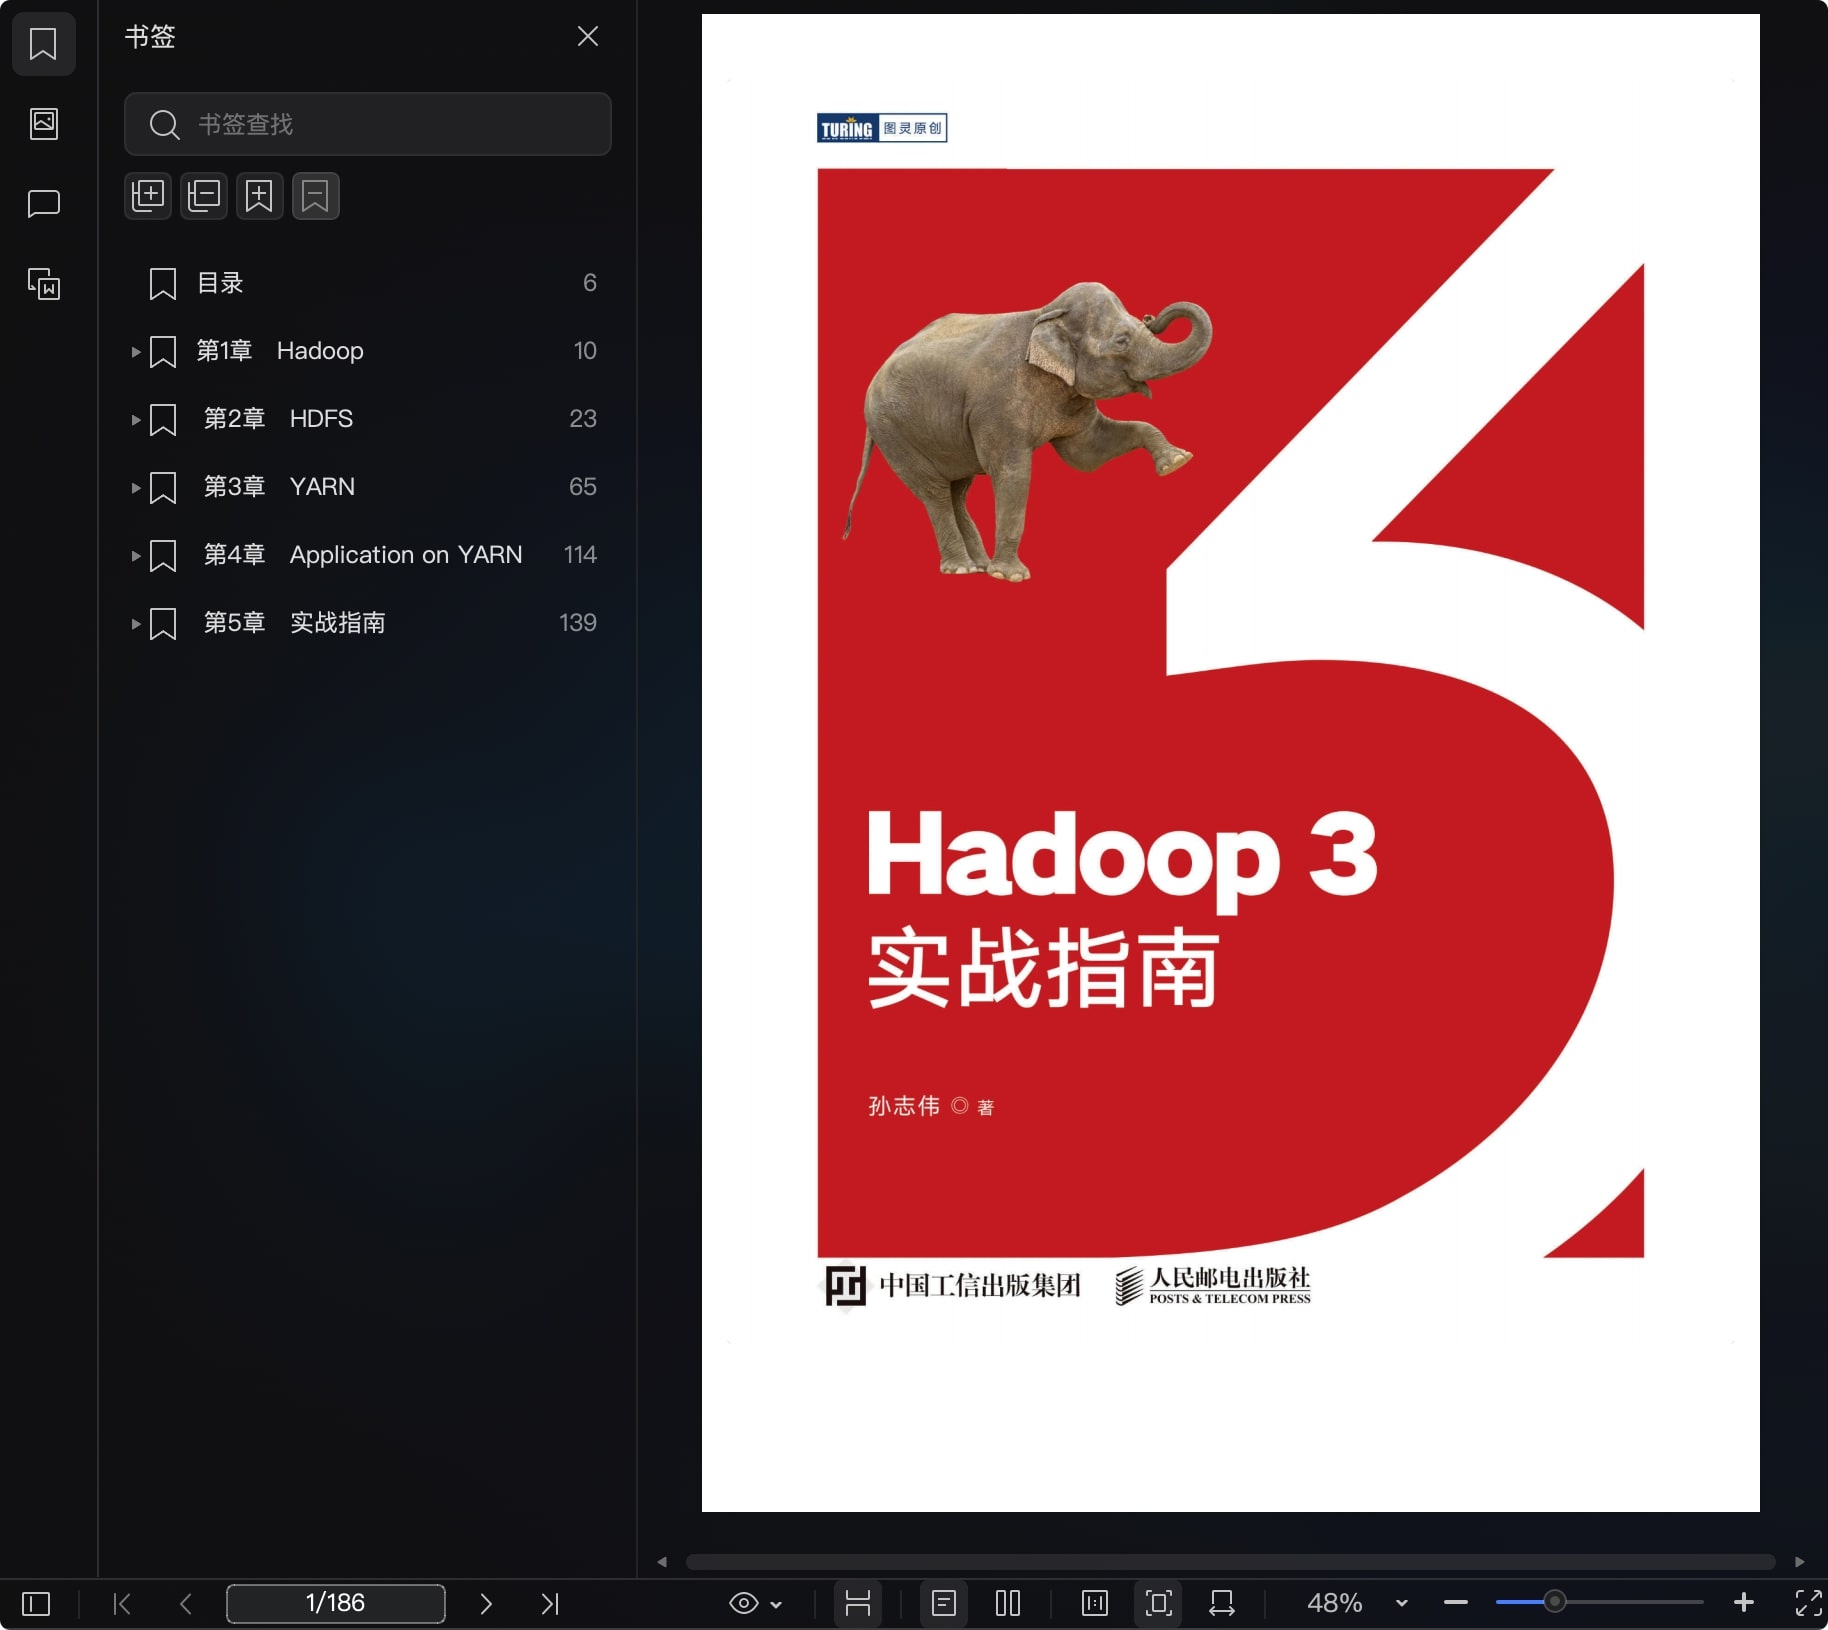Image resolution: width=1828 pixels, height=1630 pixels.
Task: Go to the first page
Action: (x=122, y=1604)
